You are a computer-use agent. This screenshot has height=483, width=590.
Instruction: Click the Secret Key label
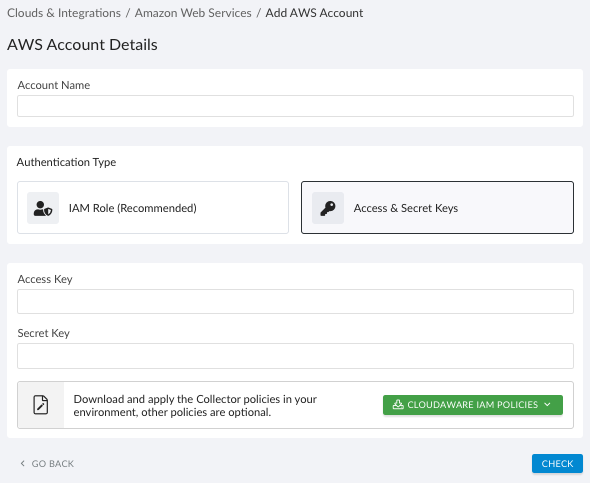point(44,333)
